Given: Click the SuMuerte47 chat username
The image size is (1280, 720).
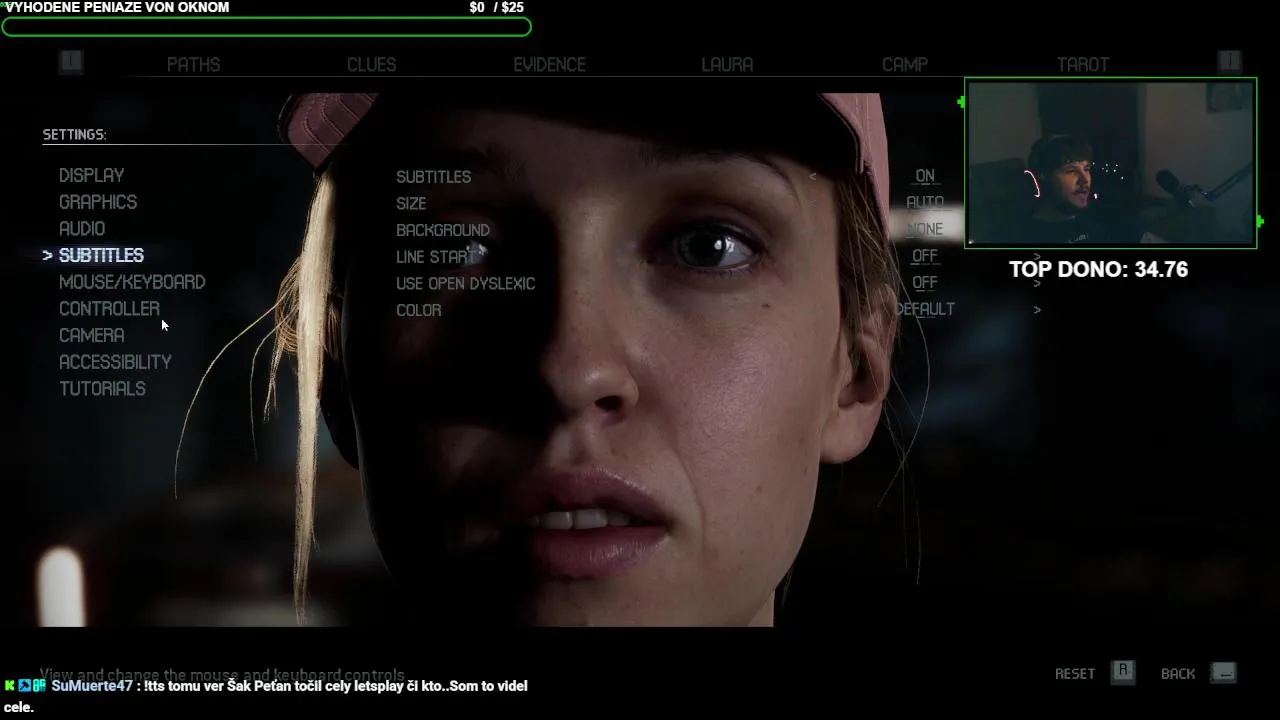Looking at the screenshot, I should click(x=91, y=686).
